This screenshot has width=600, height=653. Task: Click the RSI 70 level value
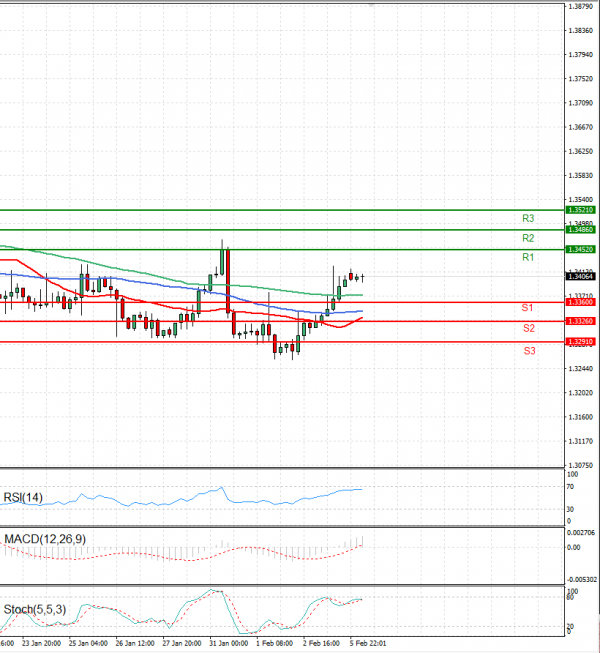(570, 487)
